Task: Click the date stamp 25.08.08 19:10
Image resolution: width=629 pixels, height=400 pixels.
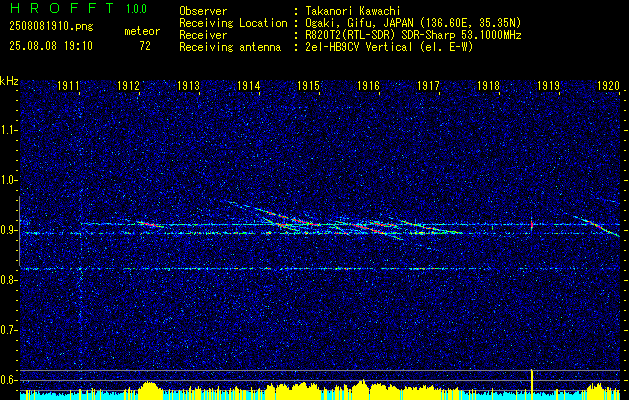Action: coord(51,46)
